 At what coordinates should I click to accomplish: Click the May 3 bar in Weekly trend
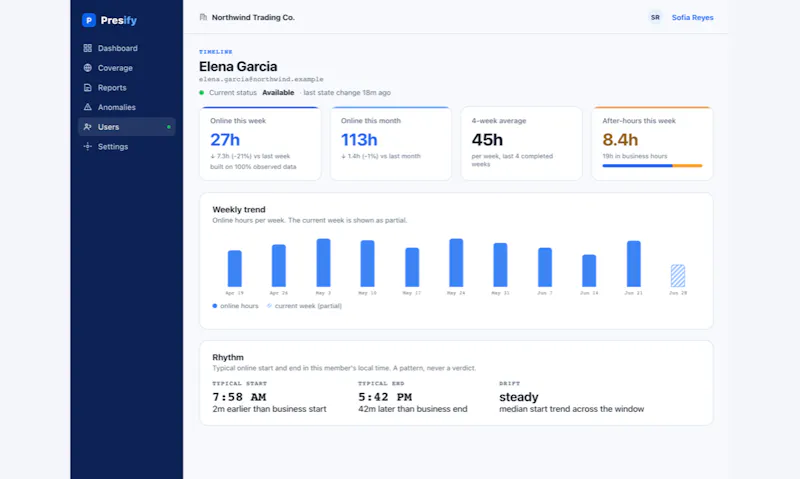tap(323, 263)
